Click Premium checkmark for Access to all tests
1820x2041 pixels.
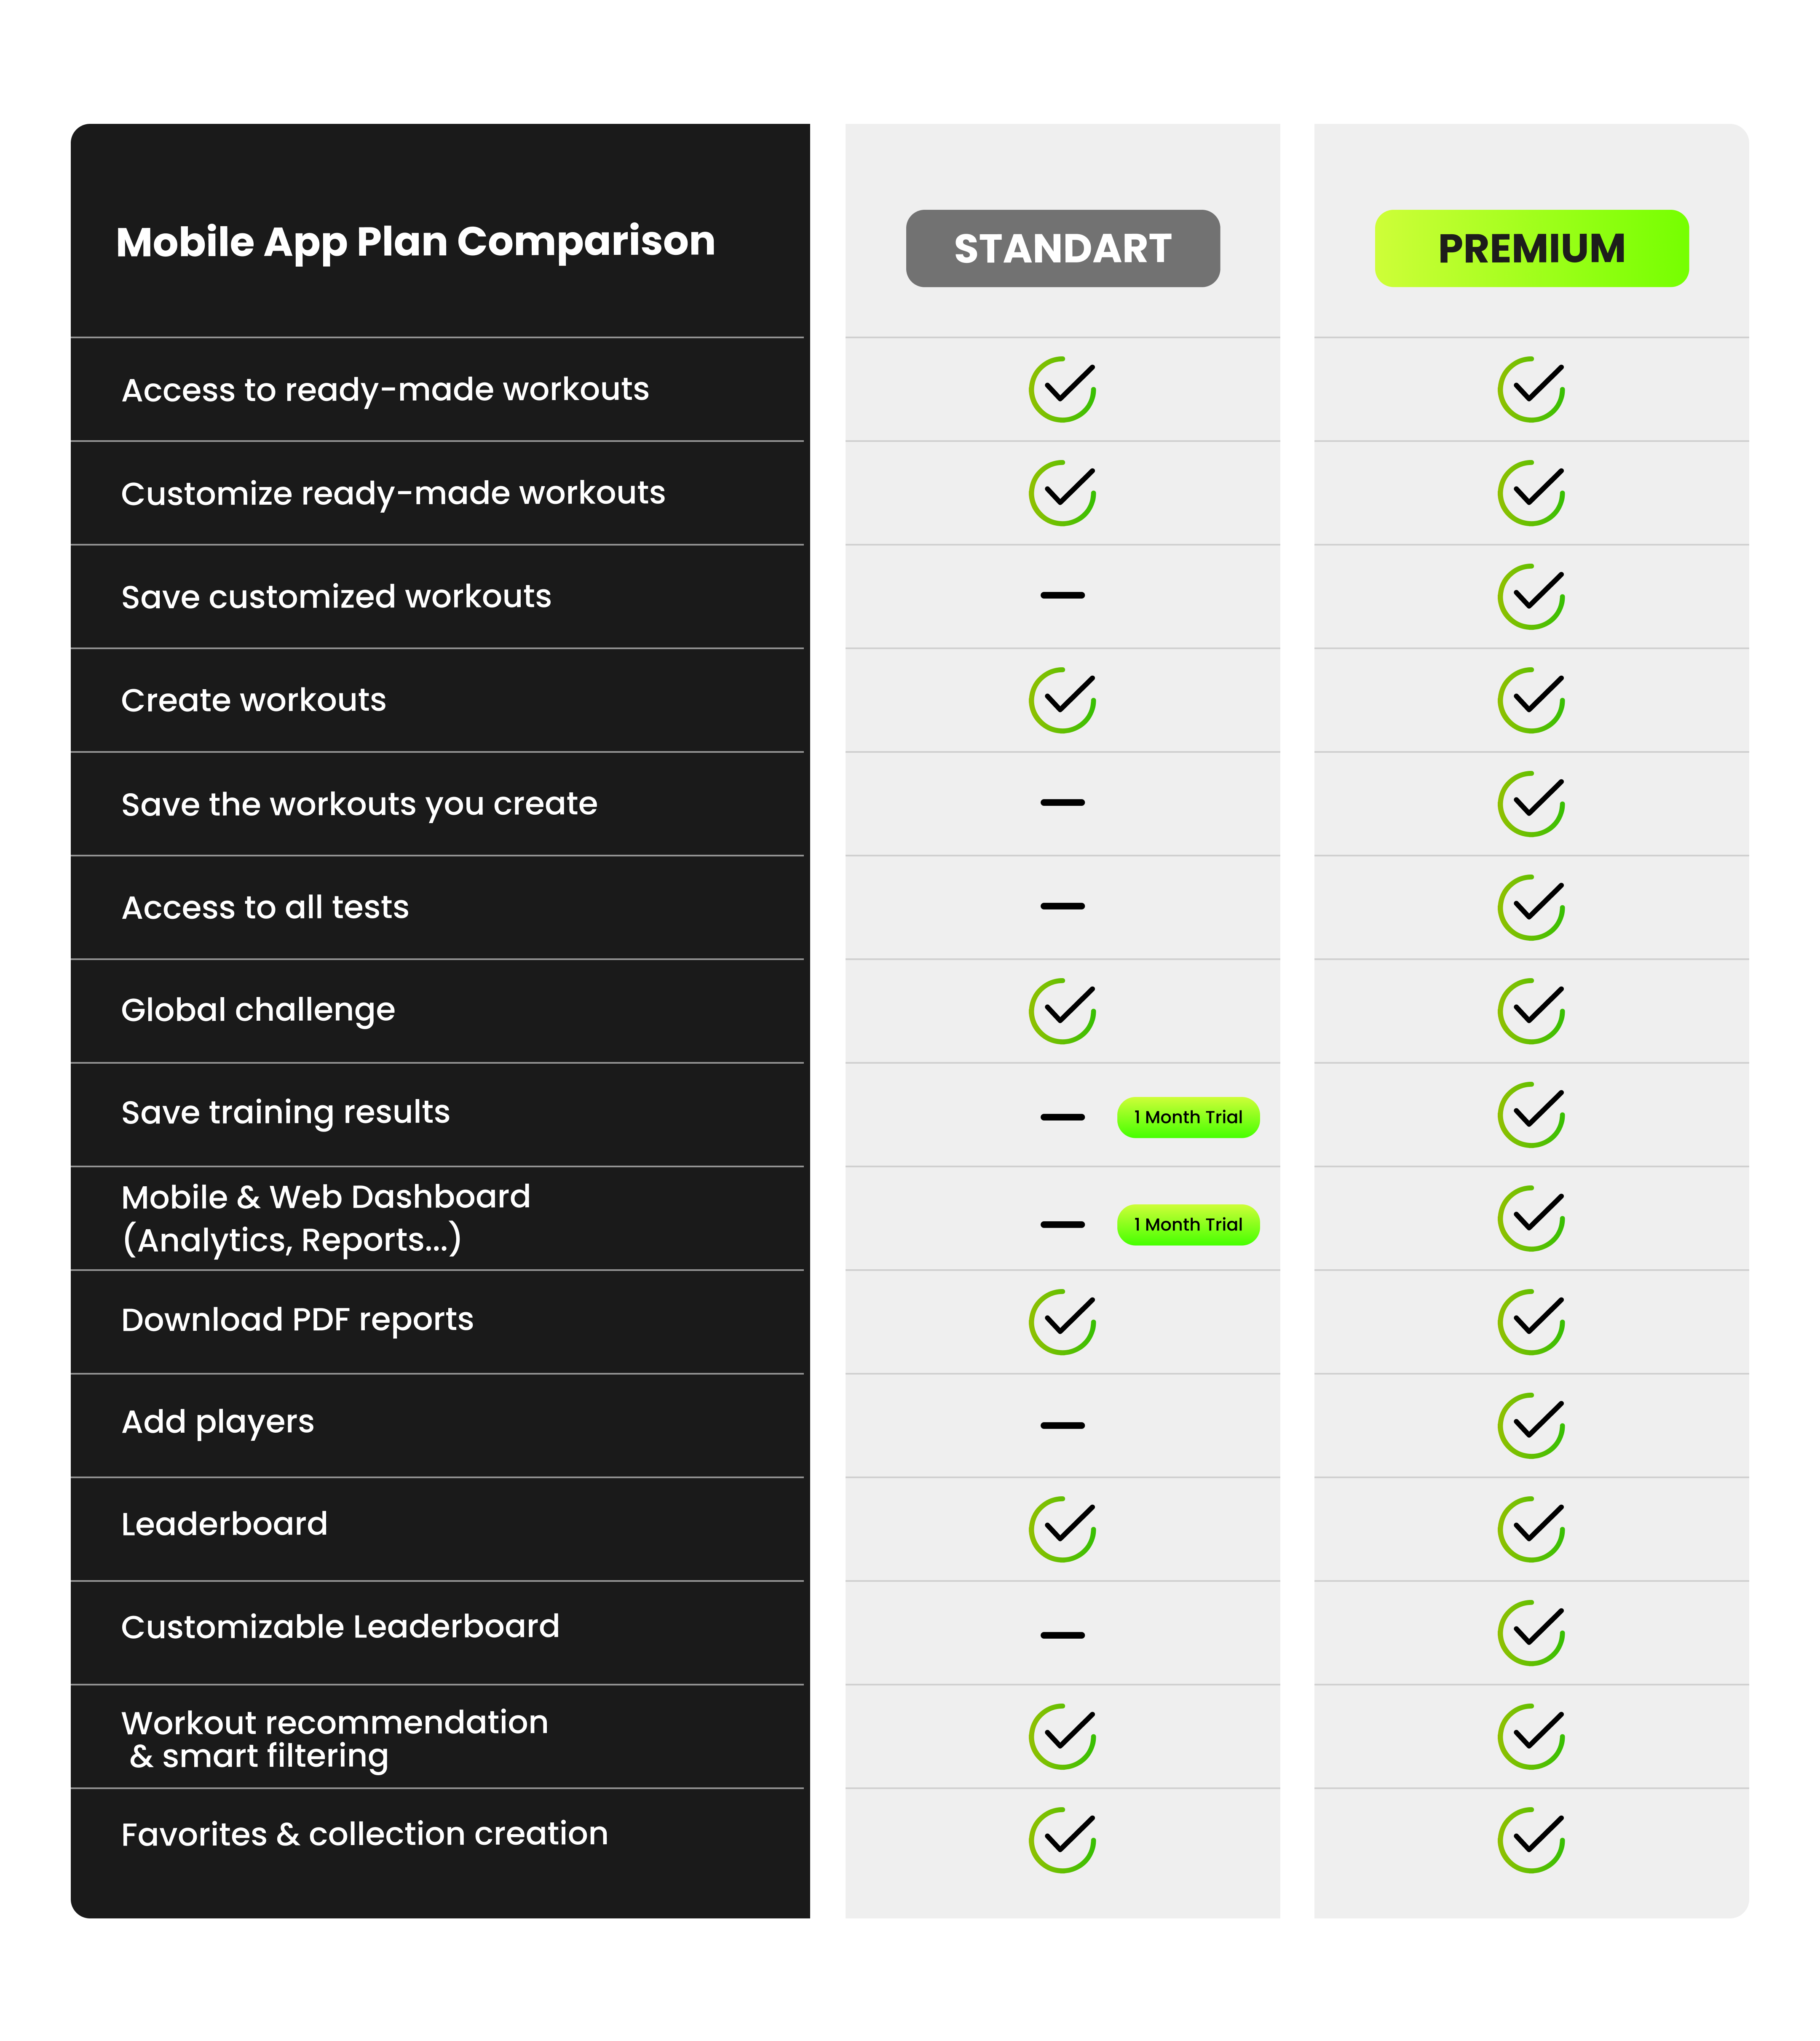point(1531,907)
